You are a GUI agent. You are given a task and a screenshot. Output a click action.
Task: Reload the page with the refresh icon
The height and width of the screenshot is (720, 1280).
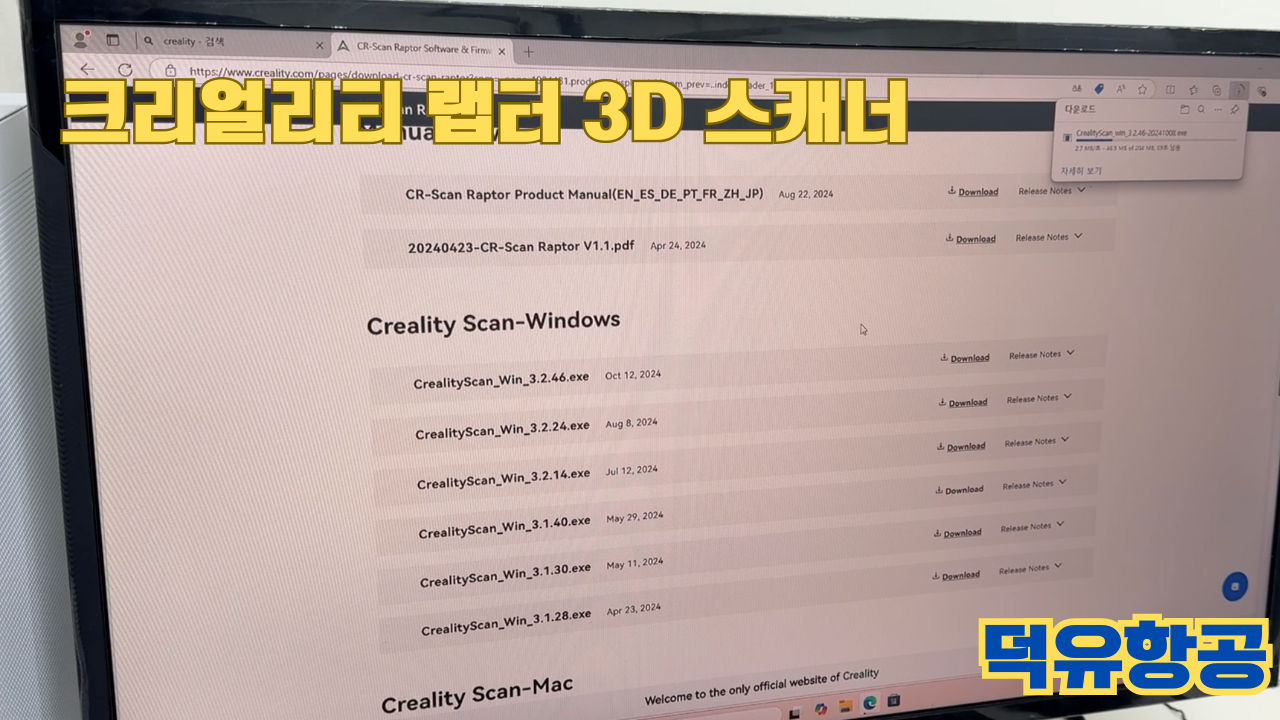[125, 70]
